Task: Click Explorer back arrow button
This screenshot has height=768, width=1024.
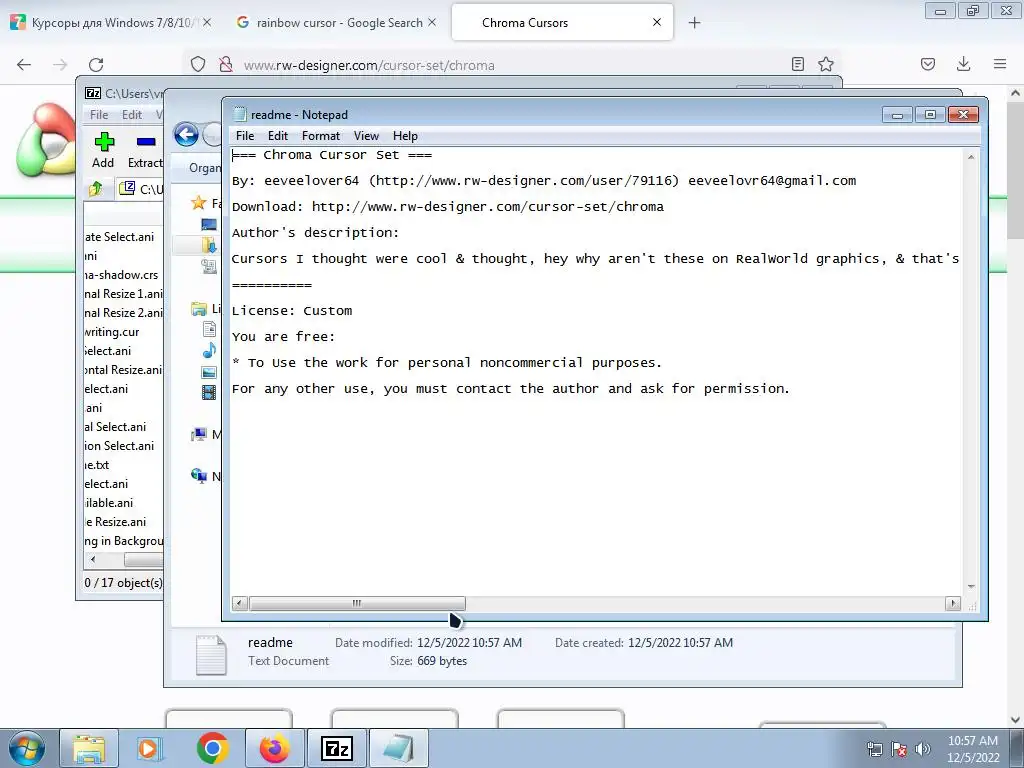Action: click(x=186, y=135)
